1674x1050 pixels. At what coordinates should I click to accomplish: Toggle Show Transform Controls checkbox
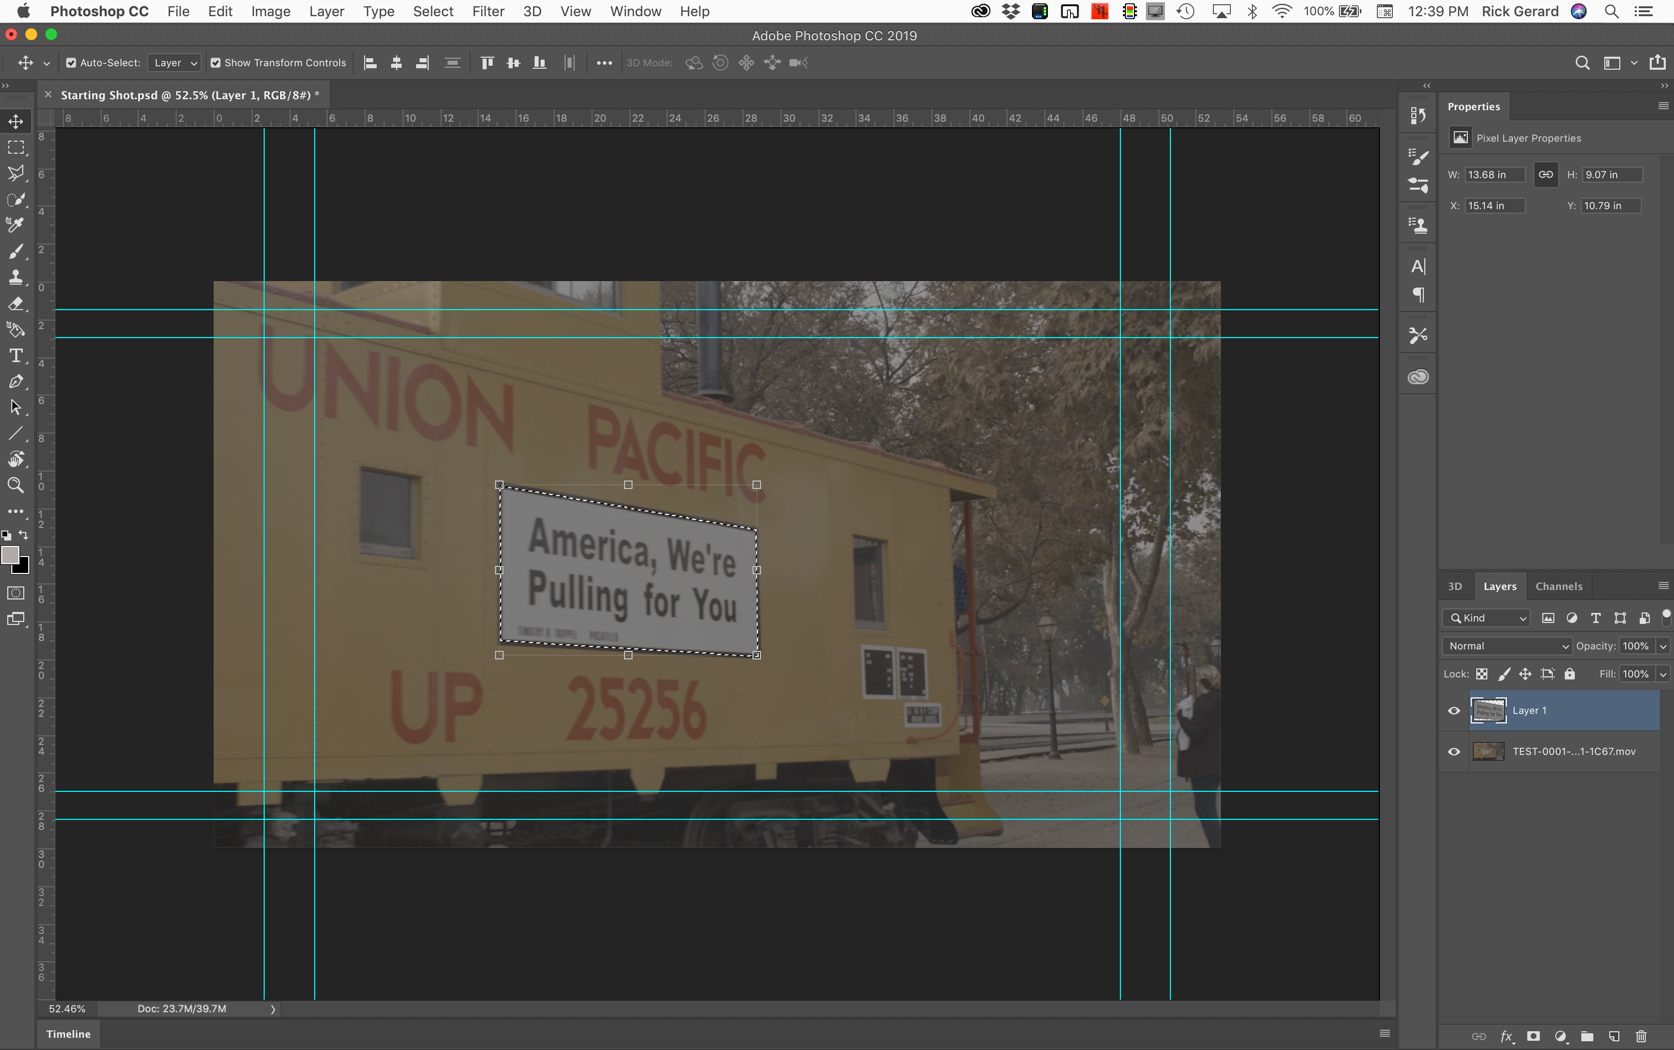tap(215, 63)
